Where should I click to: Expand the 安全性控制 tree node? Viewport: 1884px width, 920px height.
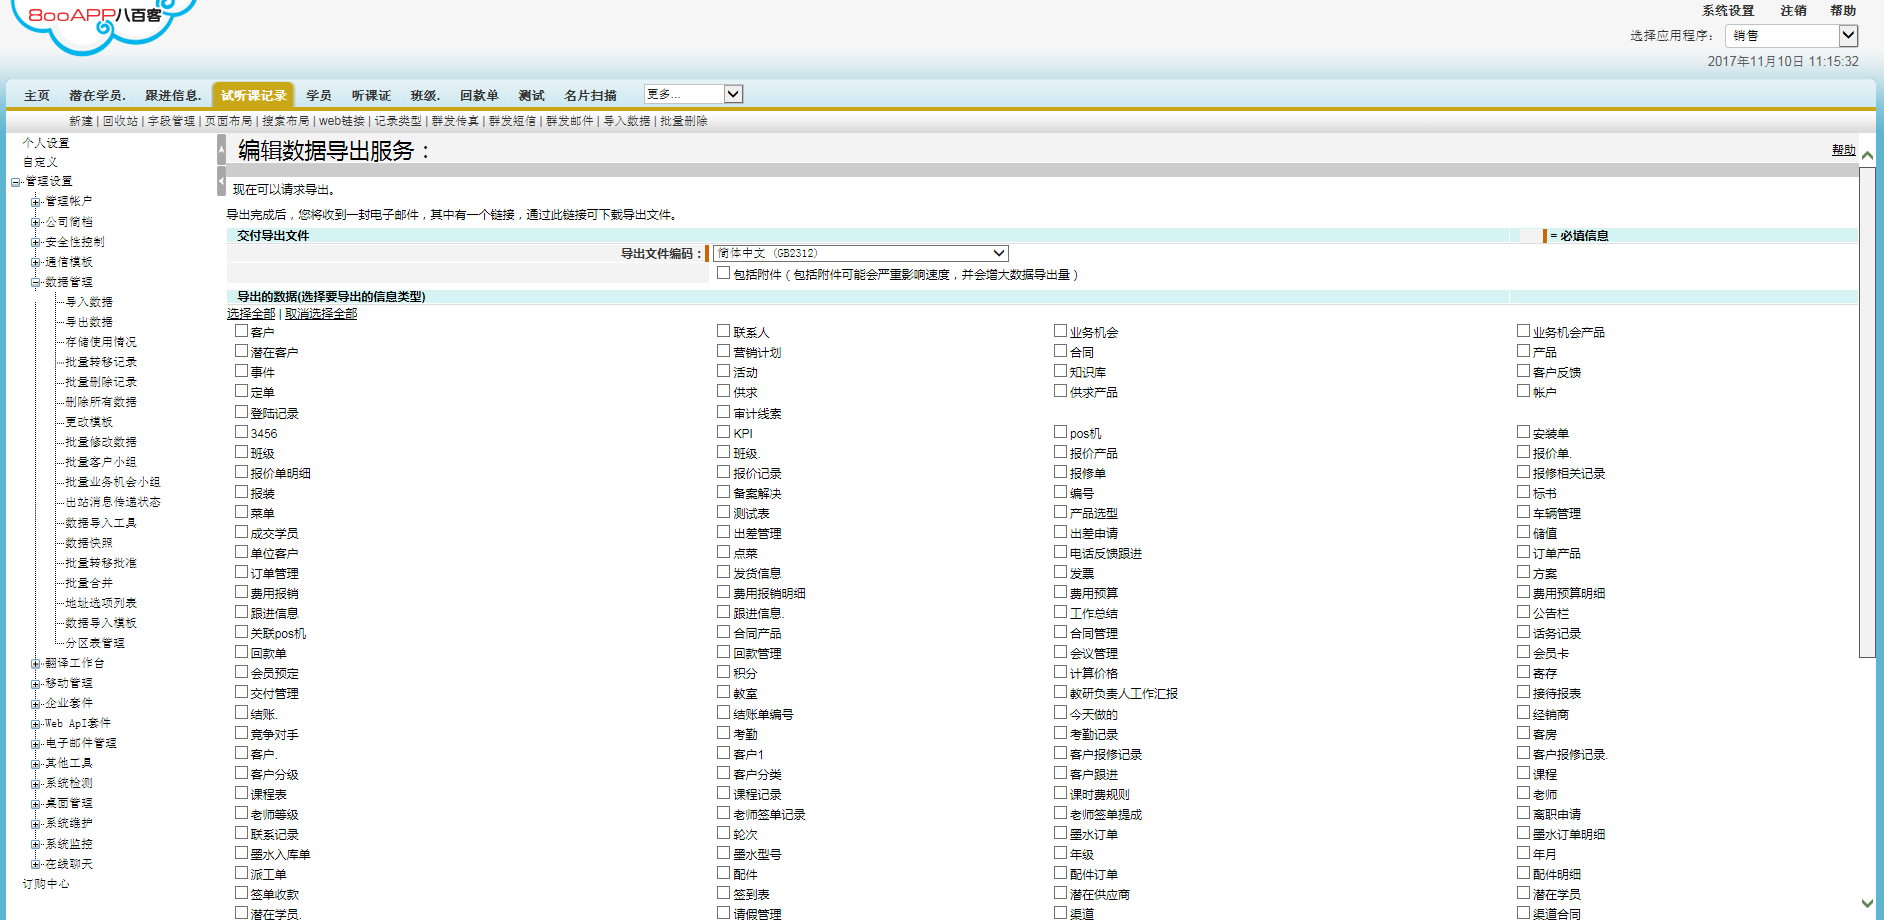pos(36,242)
